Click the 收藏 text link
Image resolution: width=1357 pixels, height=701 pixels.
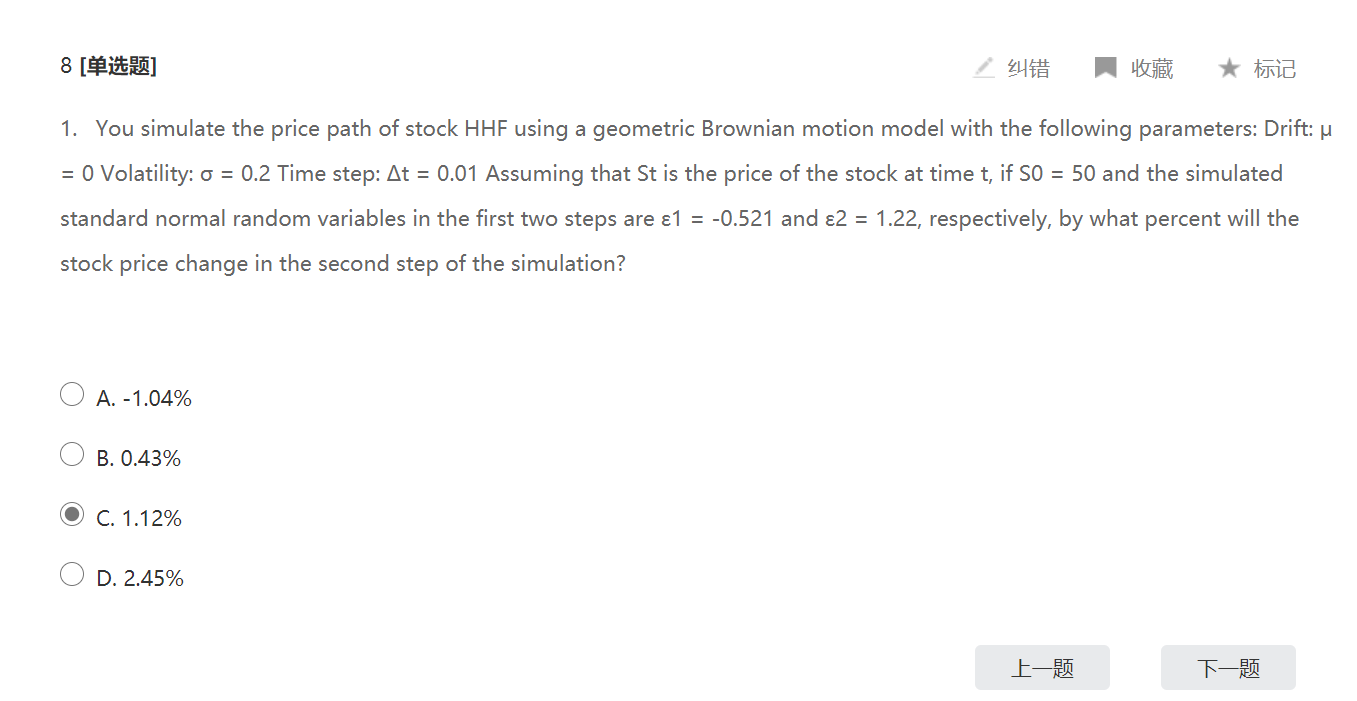1152,68
